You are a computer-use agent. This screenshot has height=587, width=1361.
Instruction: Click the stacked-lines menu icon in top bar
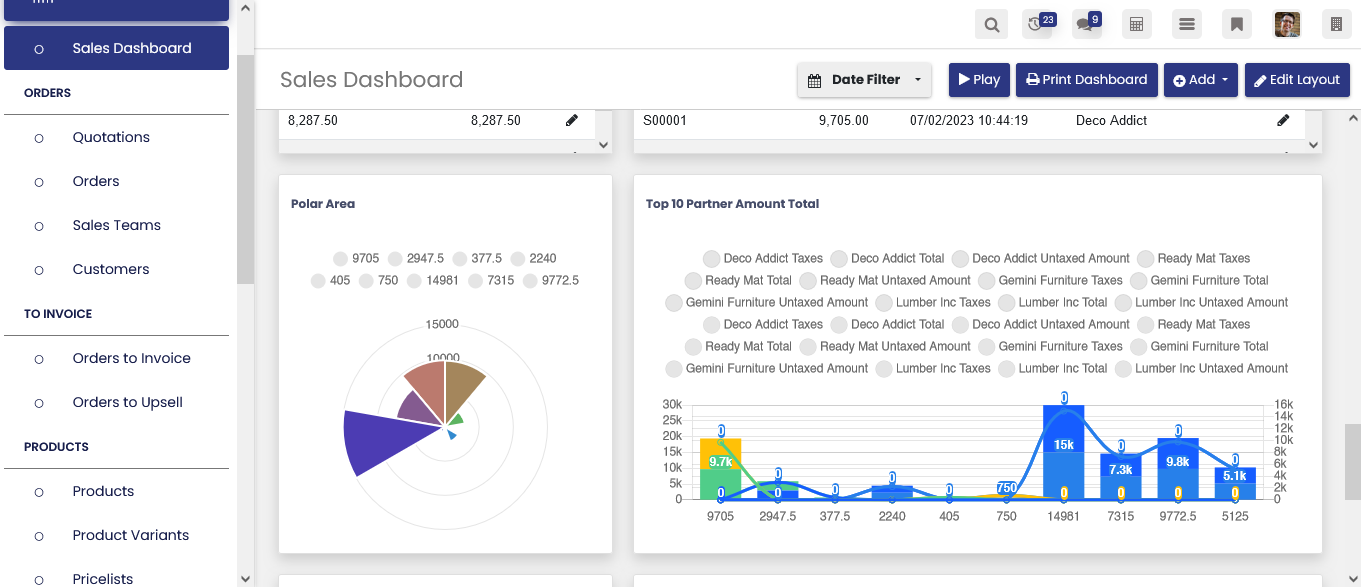[1187, 25]
